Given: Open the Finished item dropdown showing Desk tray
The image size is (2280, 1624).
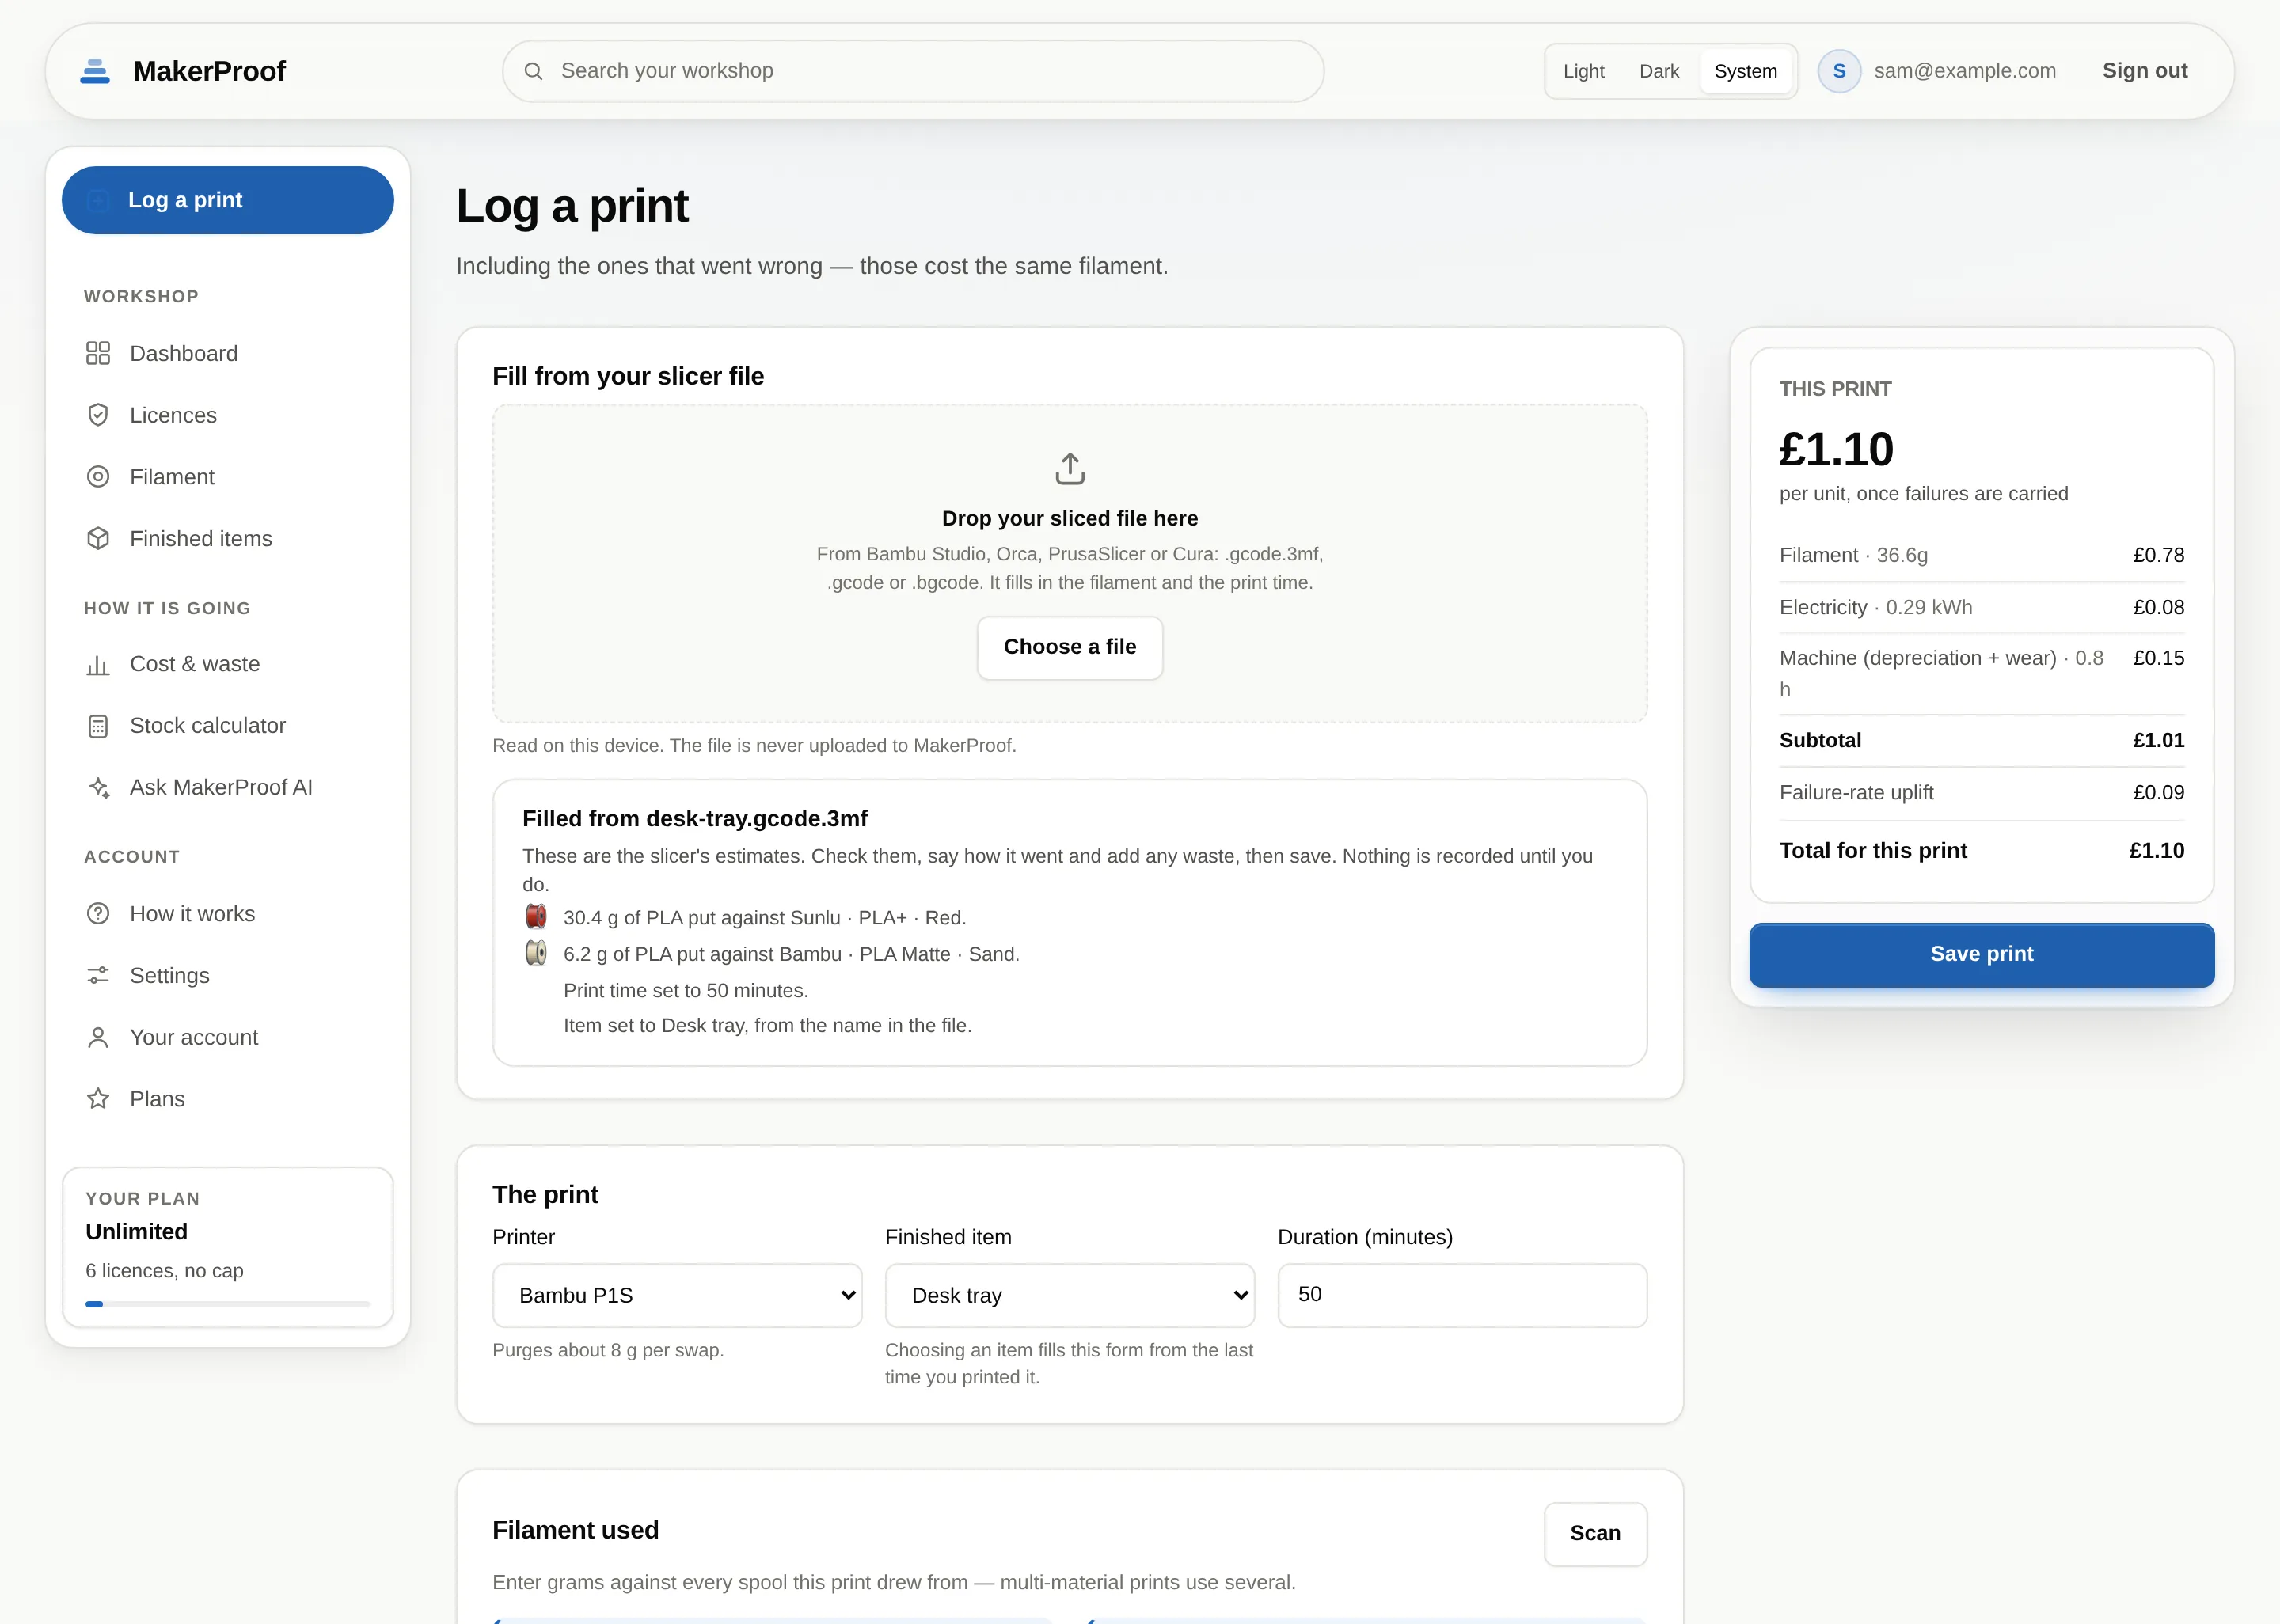Looking at the screenshot, I should (x=1070, y=1295).
